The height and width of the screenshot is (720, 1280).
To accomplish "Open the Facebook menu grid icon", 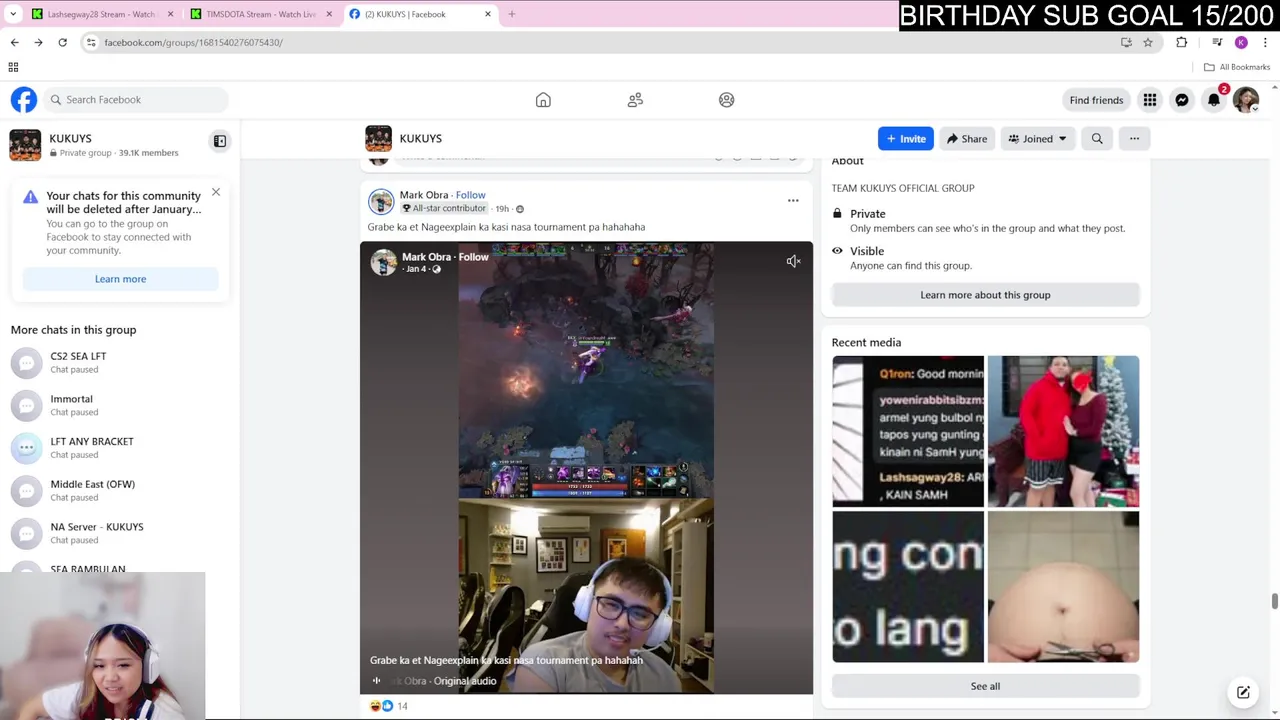I will 1150,100.
